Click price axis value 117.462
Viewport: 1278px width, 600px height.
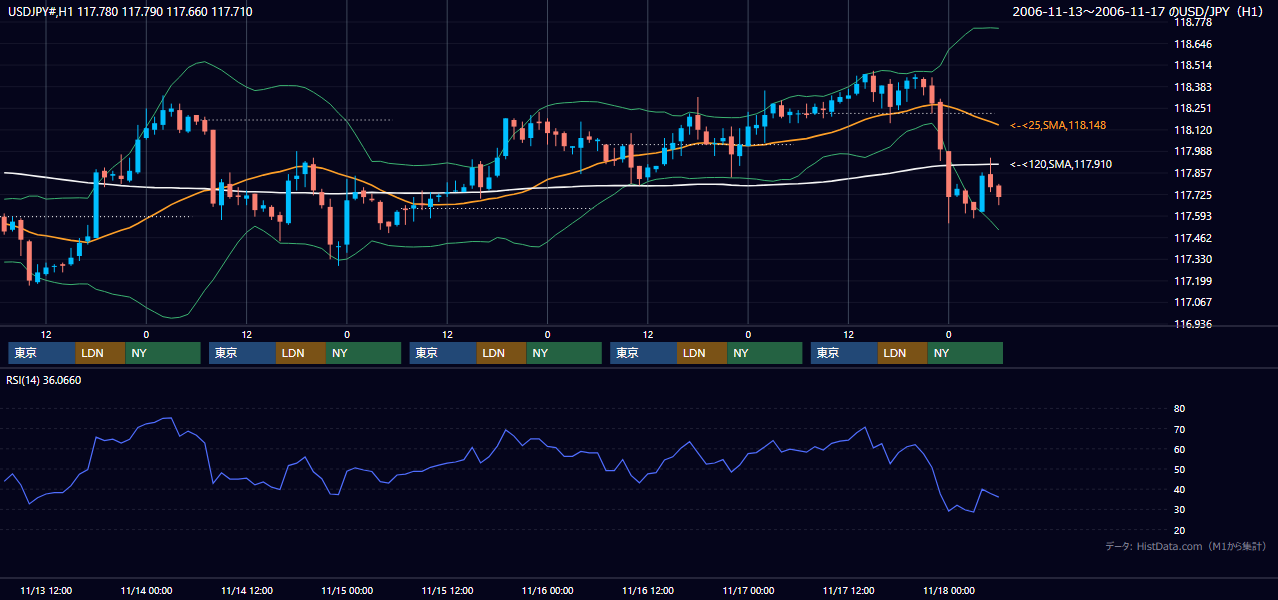(x=1192, y=238)
